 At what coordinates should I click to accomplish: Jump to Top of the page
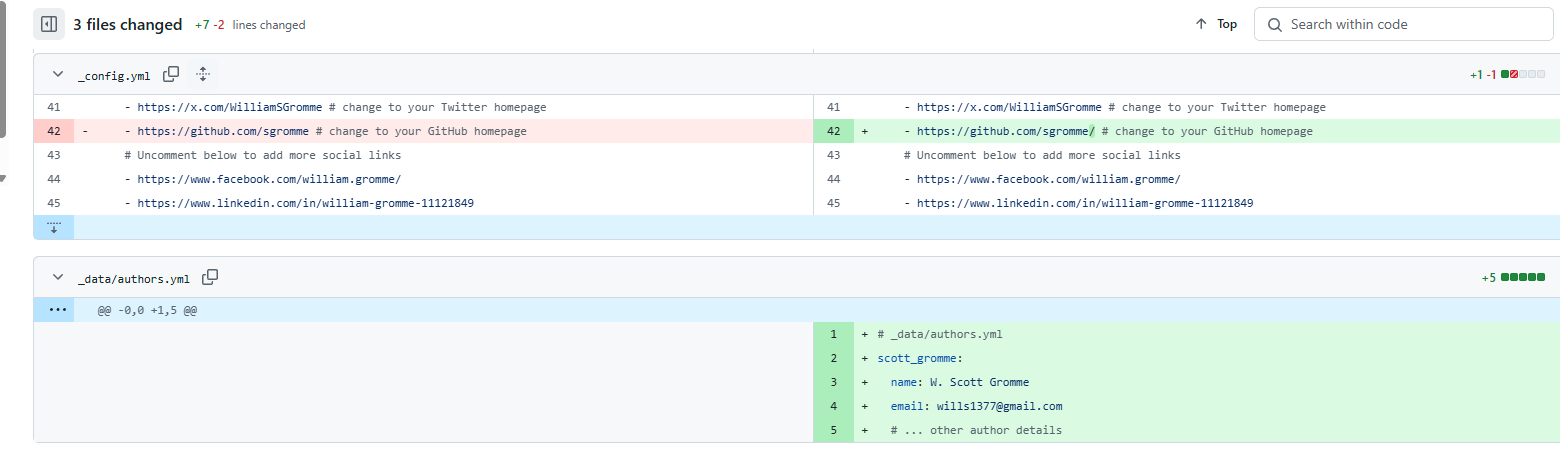(x=1226, y=25)
